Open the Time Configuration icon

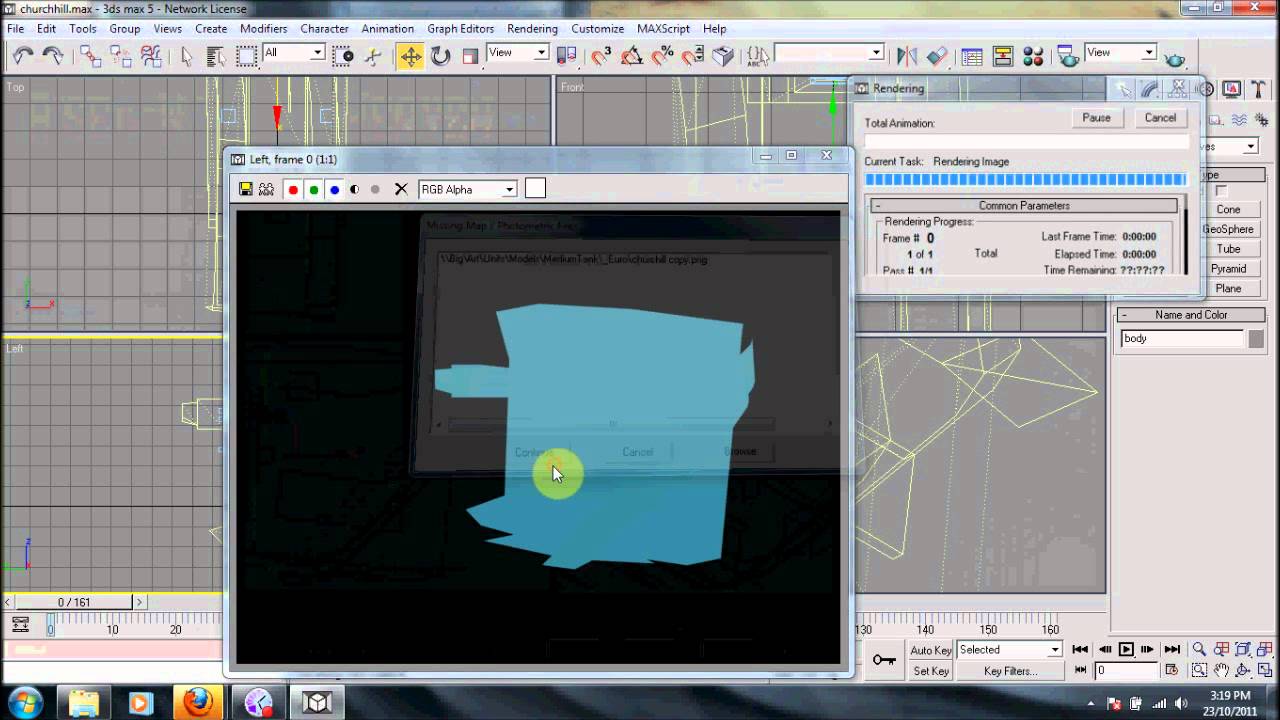[x=1172, y=671]
